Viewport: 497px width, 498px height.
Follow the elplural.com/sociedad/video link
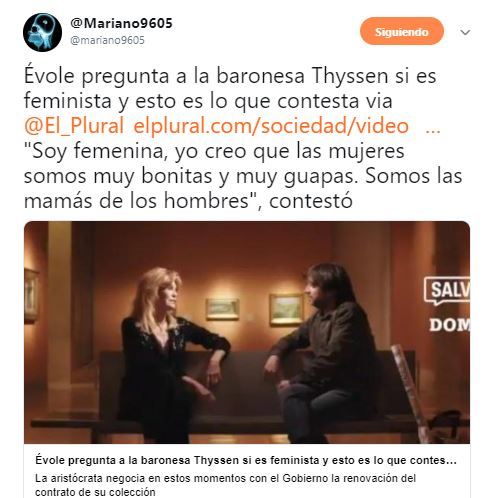(x=271, y=126)
